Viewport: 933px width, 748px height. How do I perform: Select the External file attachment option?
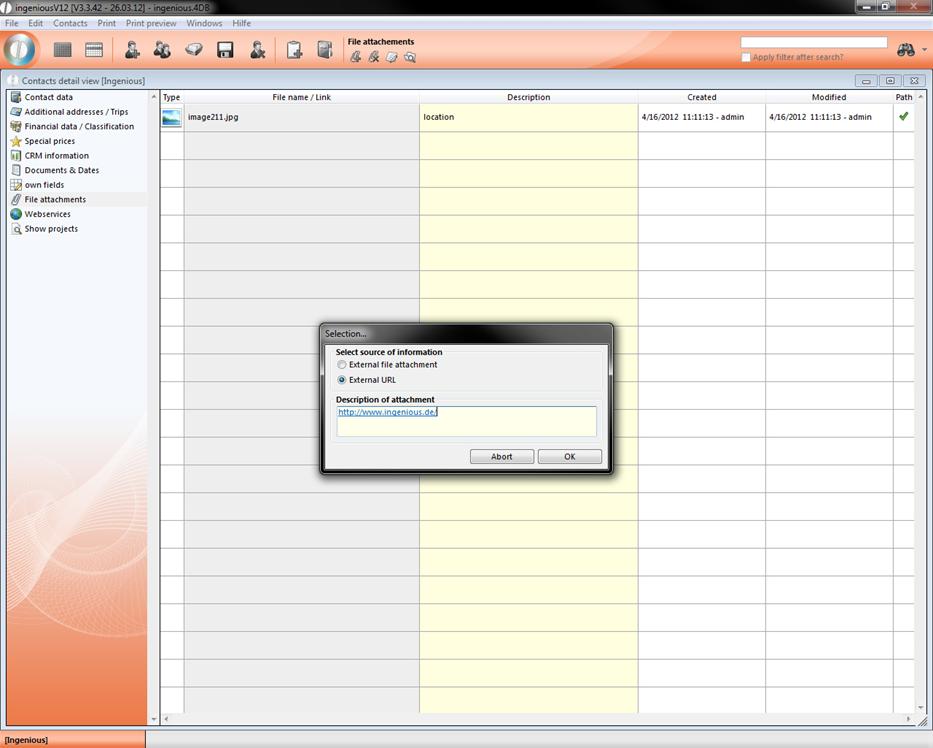coord(343,365)
